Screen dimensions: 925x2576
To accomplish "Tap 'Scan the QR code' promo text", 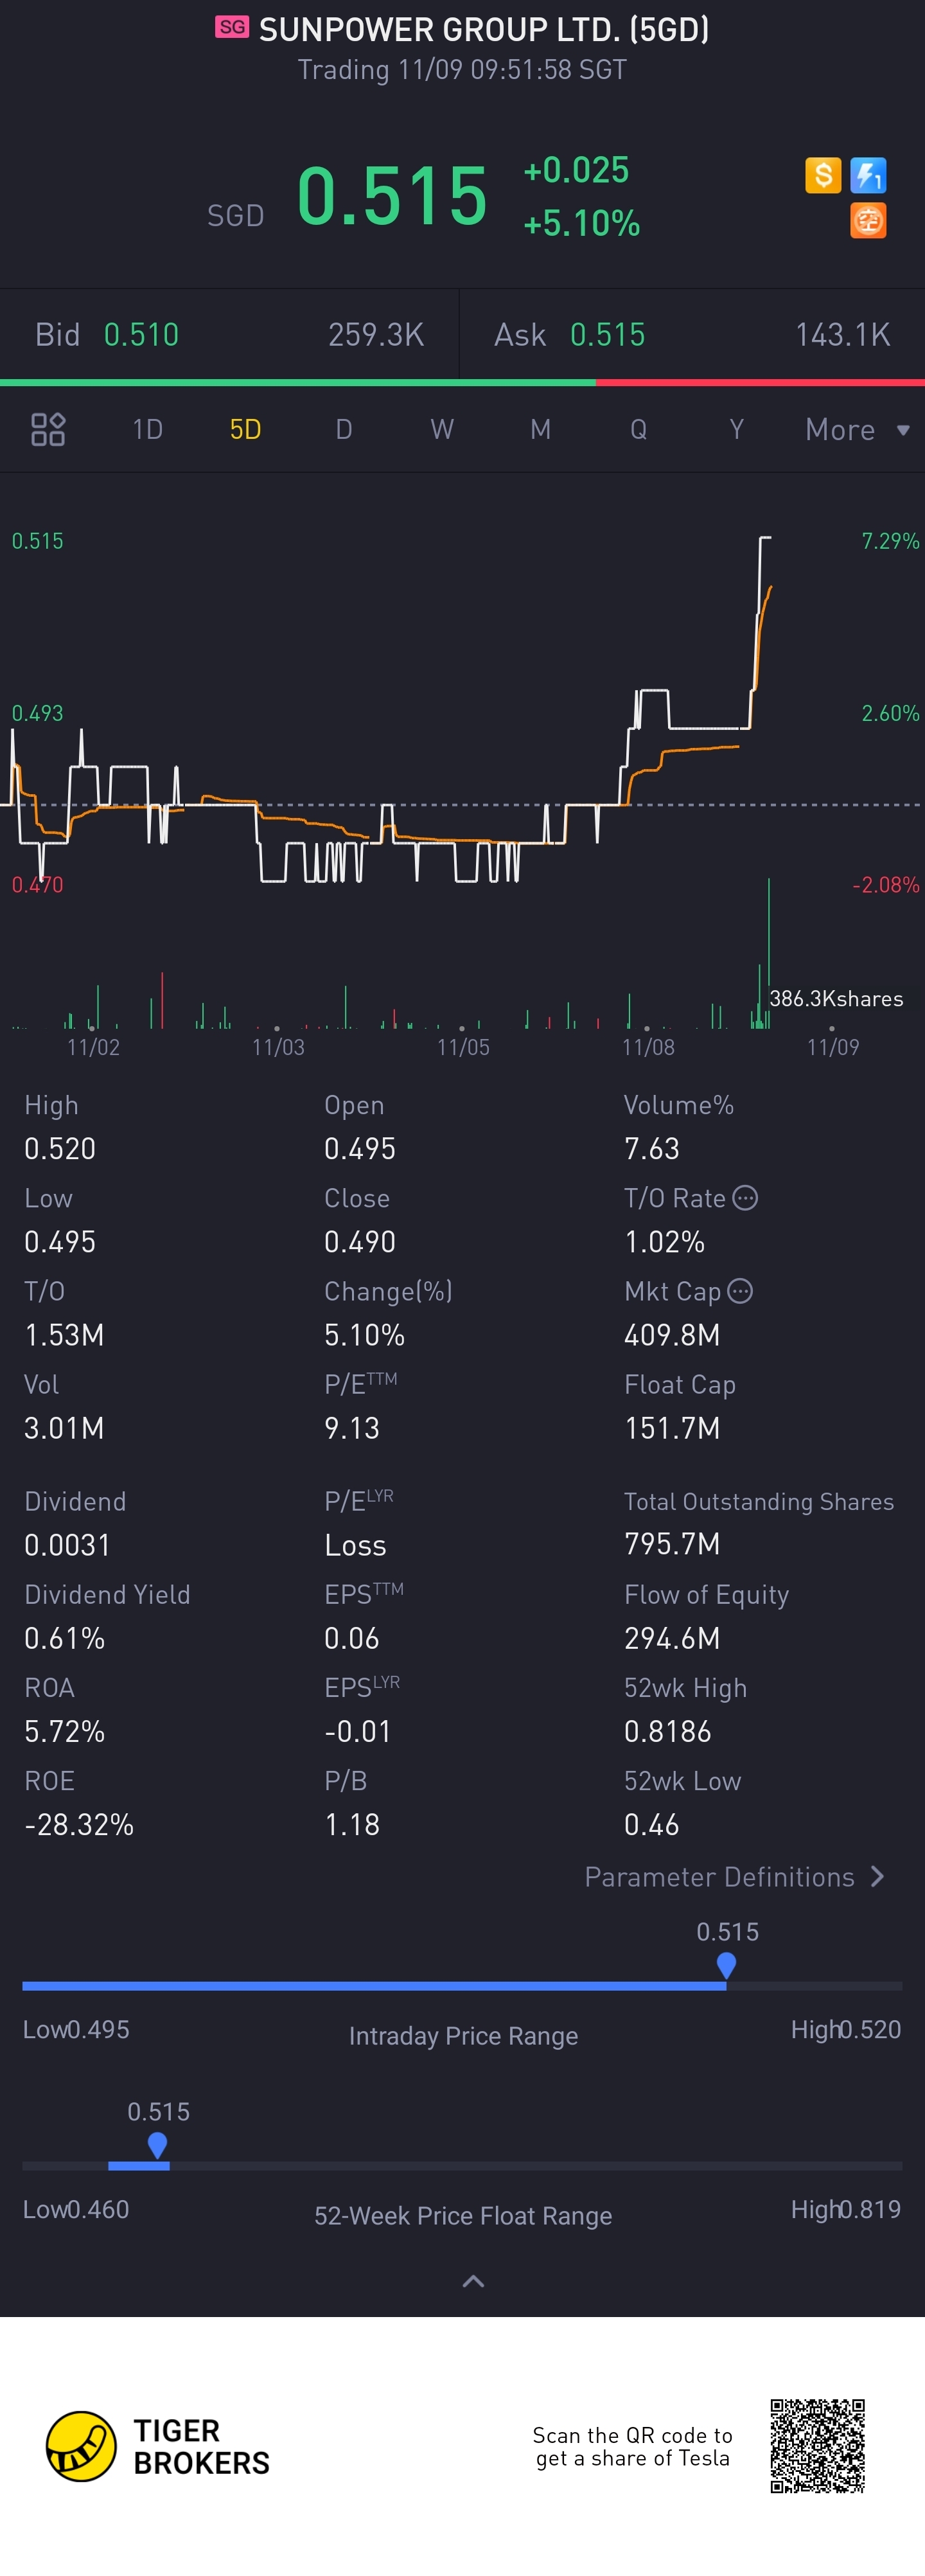I will point(632,2446).
